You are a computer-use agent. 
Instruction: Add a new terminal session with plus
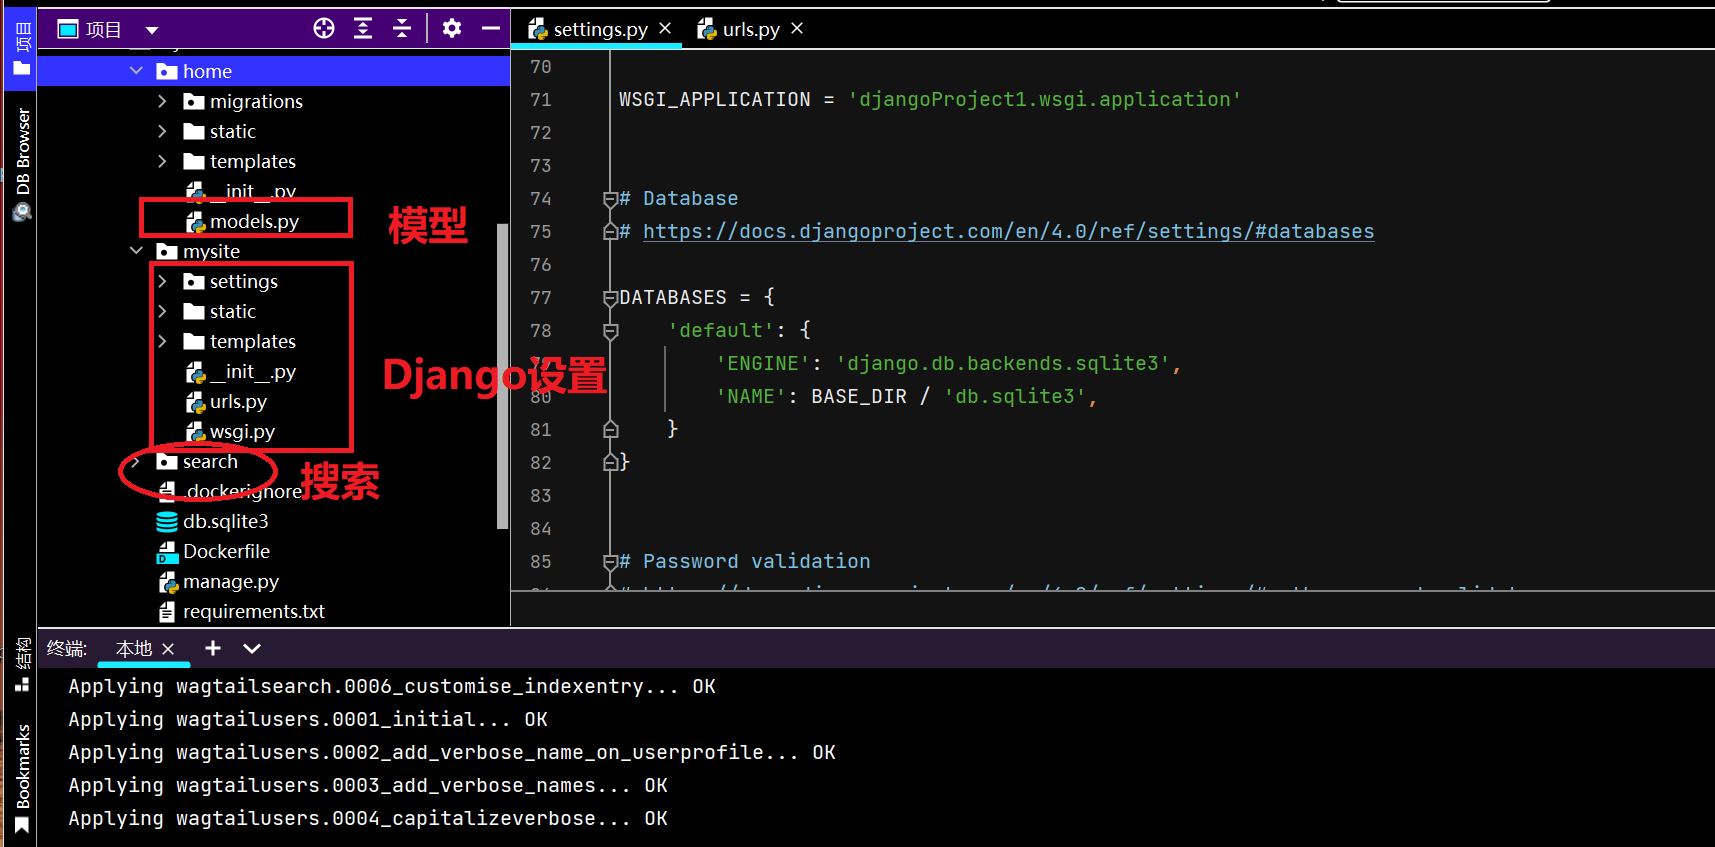(213, 648)
